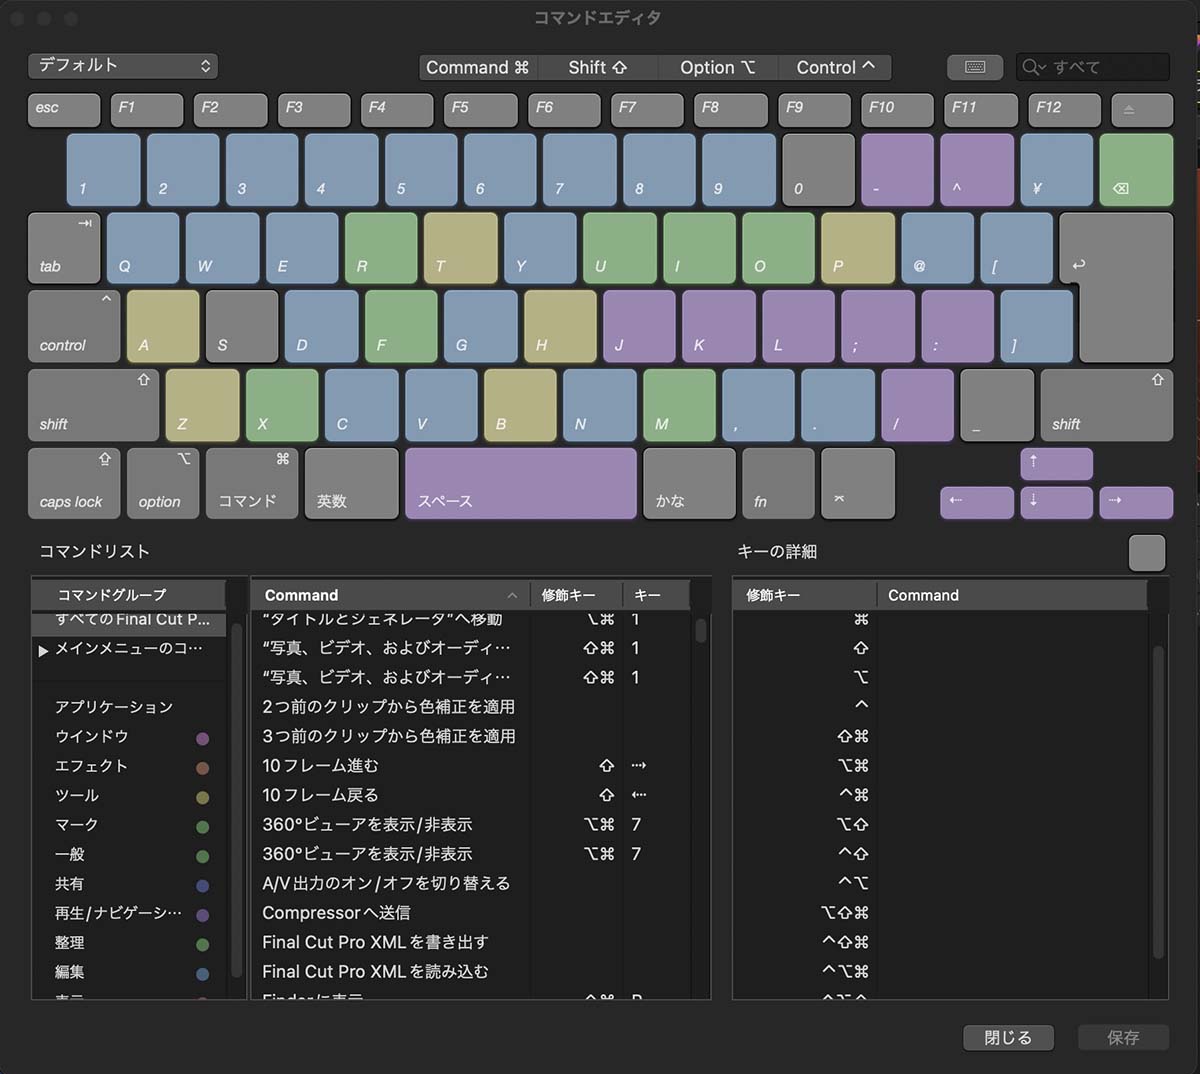Screen dimensions: 1200x1074
Task: Click the F12 function key
Action: coord(1064,110)
